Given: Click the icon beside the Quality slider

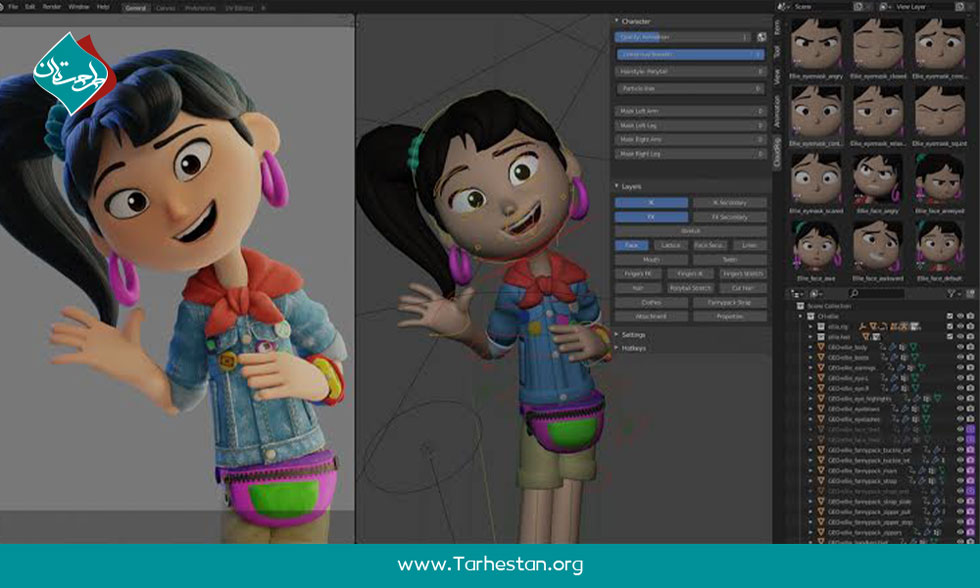Looking at the screenshot, I should pyautogui.click(x=761, y=37).
